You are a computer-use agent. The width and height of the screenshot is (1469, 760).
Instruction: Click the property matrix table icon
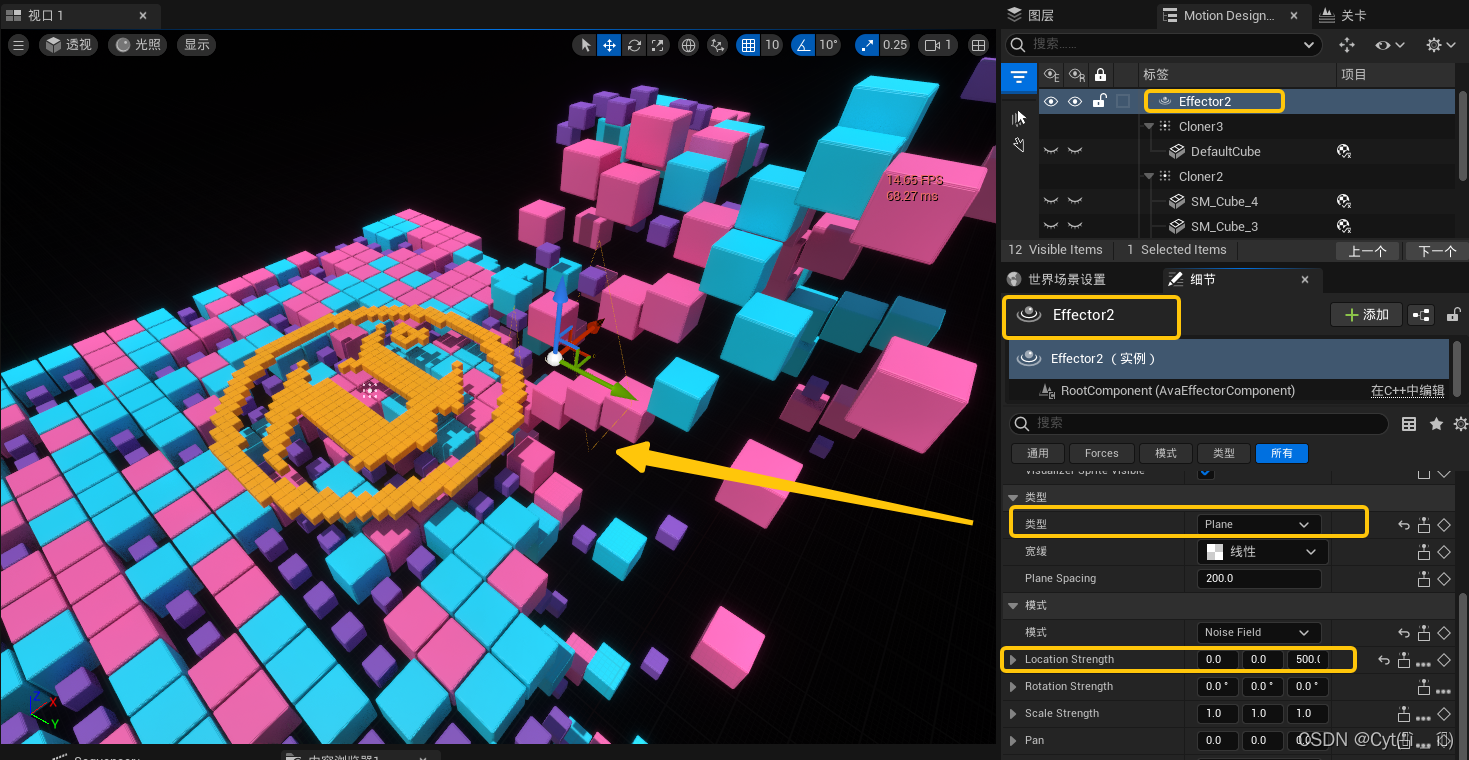1409,424
